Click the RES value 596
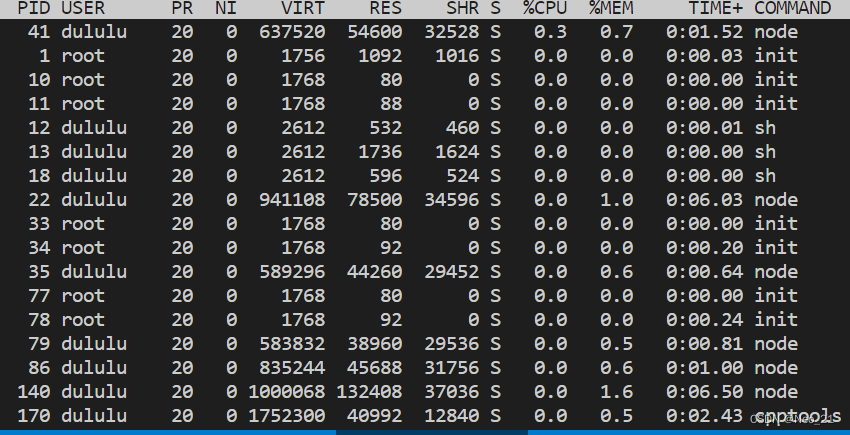The image size is (850, 435). pyautogui.click(x=385, y=175)
